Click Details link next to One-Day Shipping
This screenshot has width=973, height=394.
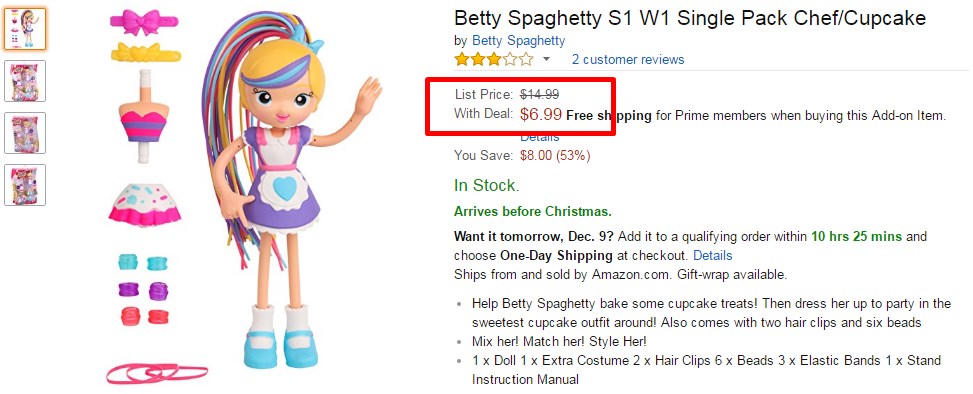(712, 256)
